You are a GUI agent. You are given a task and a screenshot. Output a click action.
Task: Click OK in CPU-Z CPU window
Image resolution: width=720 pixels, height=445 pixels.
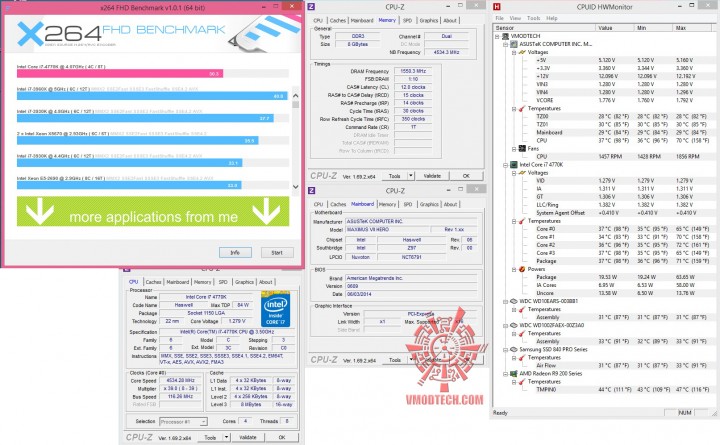[x=281, y=437]
